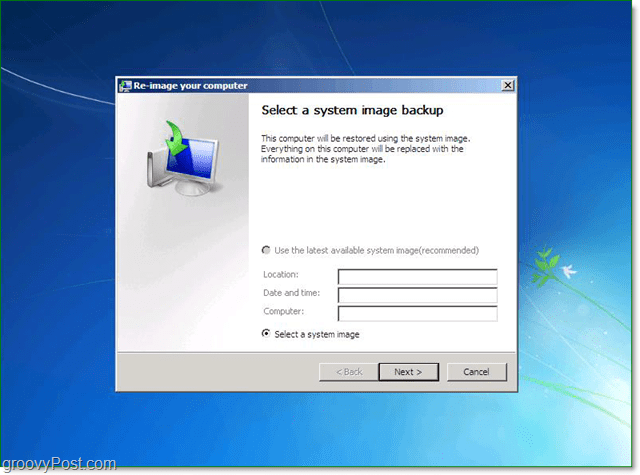Click the 'Re-image your computer' title text
Screen dimensions: 640x475
[191, 86]
